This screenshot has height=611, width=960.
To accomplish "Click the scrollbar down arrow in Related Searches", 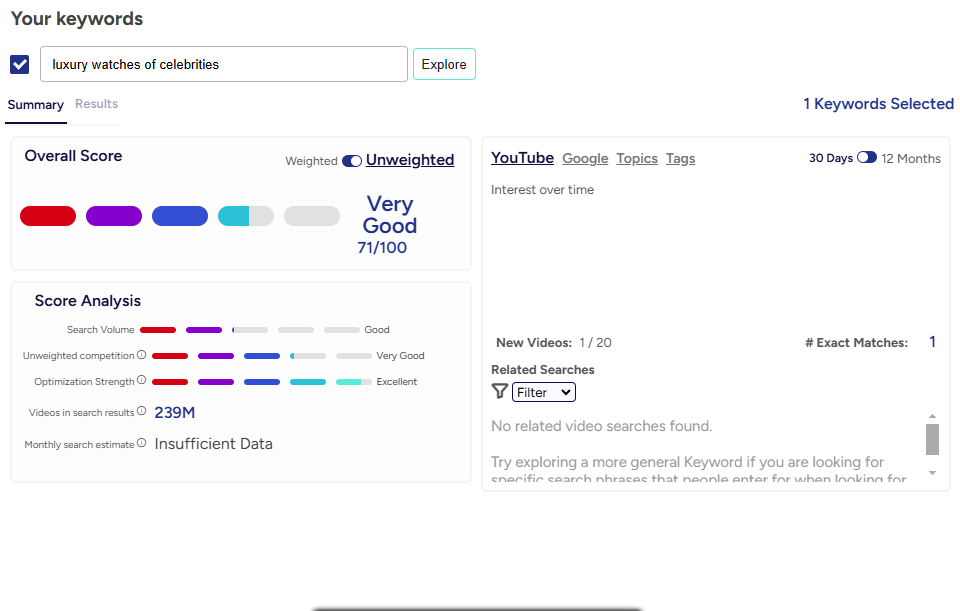I will tap(932, 473).
